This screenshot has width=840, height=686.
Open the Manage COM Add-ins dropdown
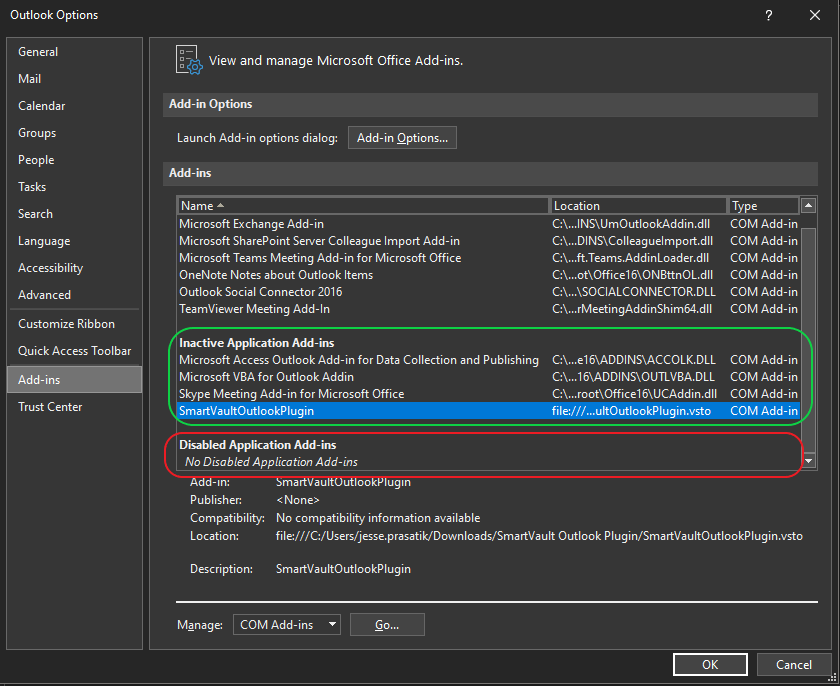click(287, 625)
